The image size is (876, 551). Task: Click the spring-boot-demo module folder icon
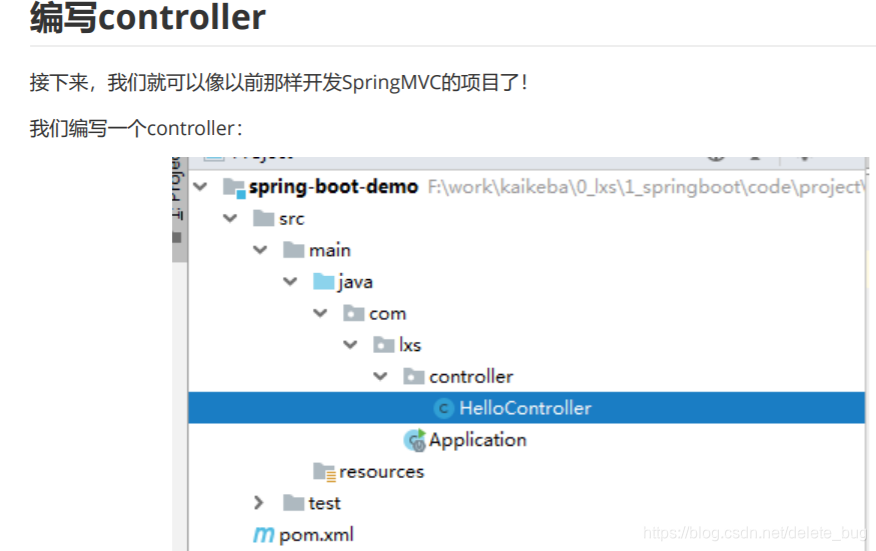coord(234,188)
